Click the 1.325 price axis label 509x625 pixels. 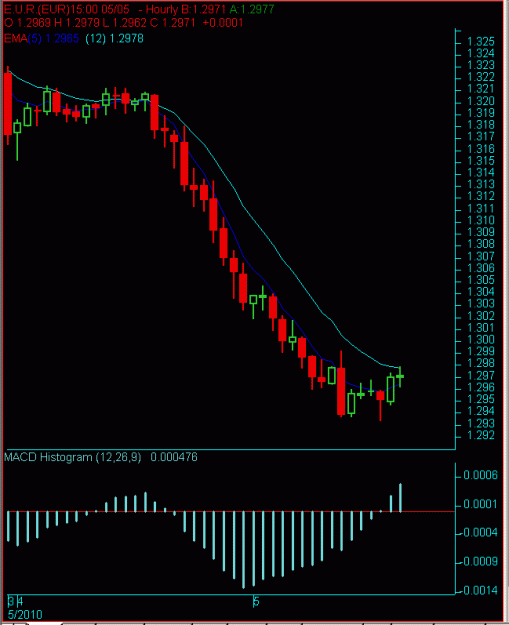click(480, 41)
